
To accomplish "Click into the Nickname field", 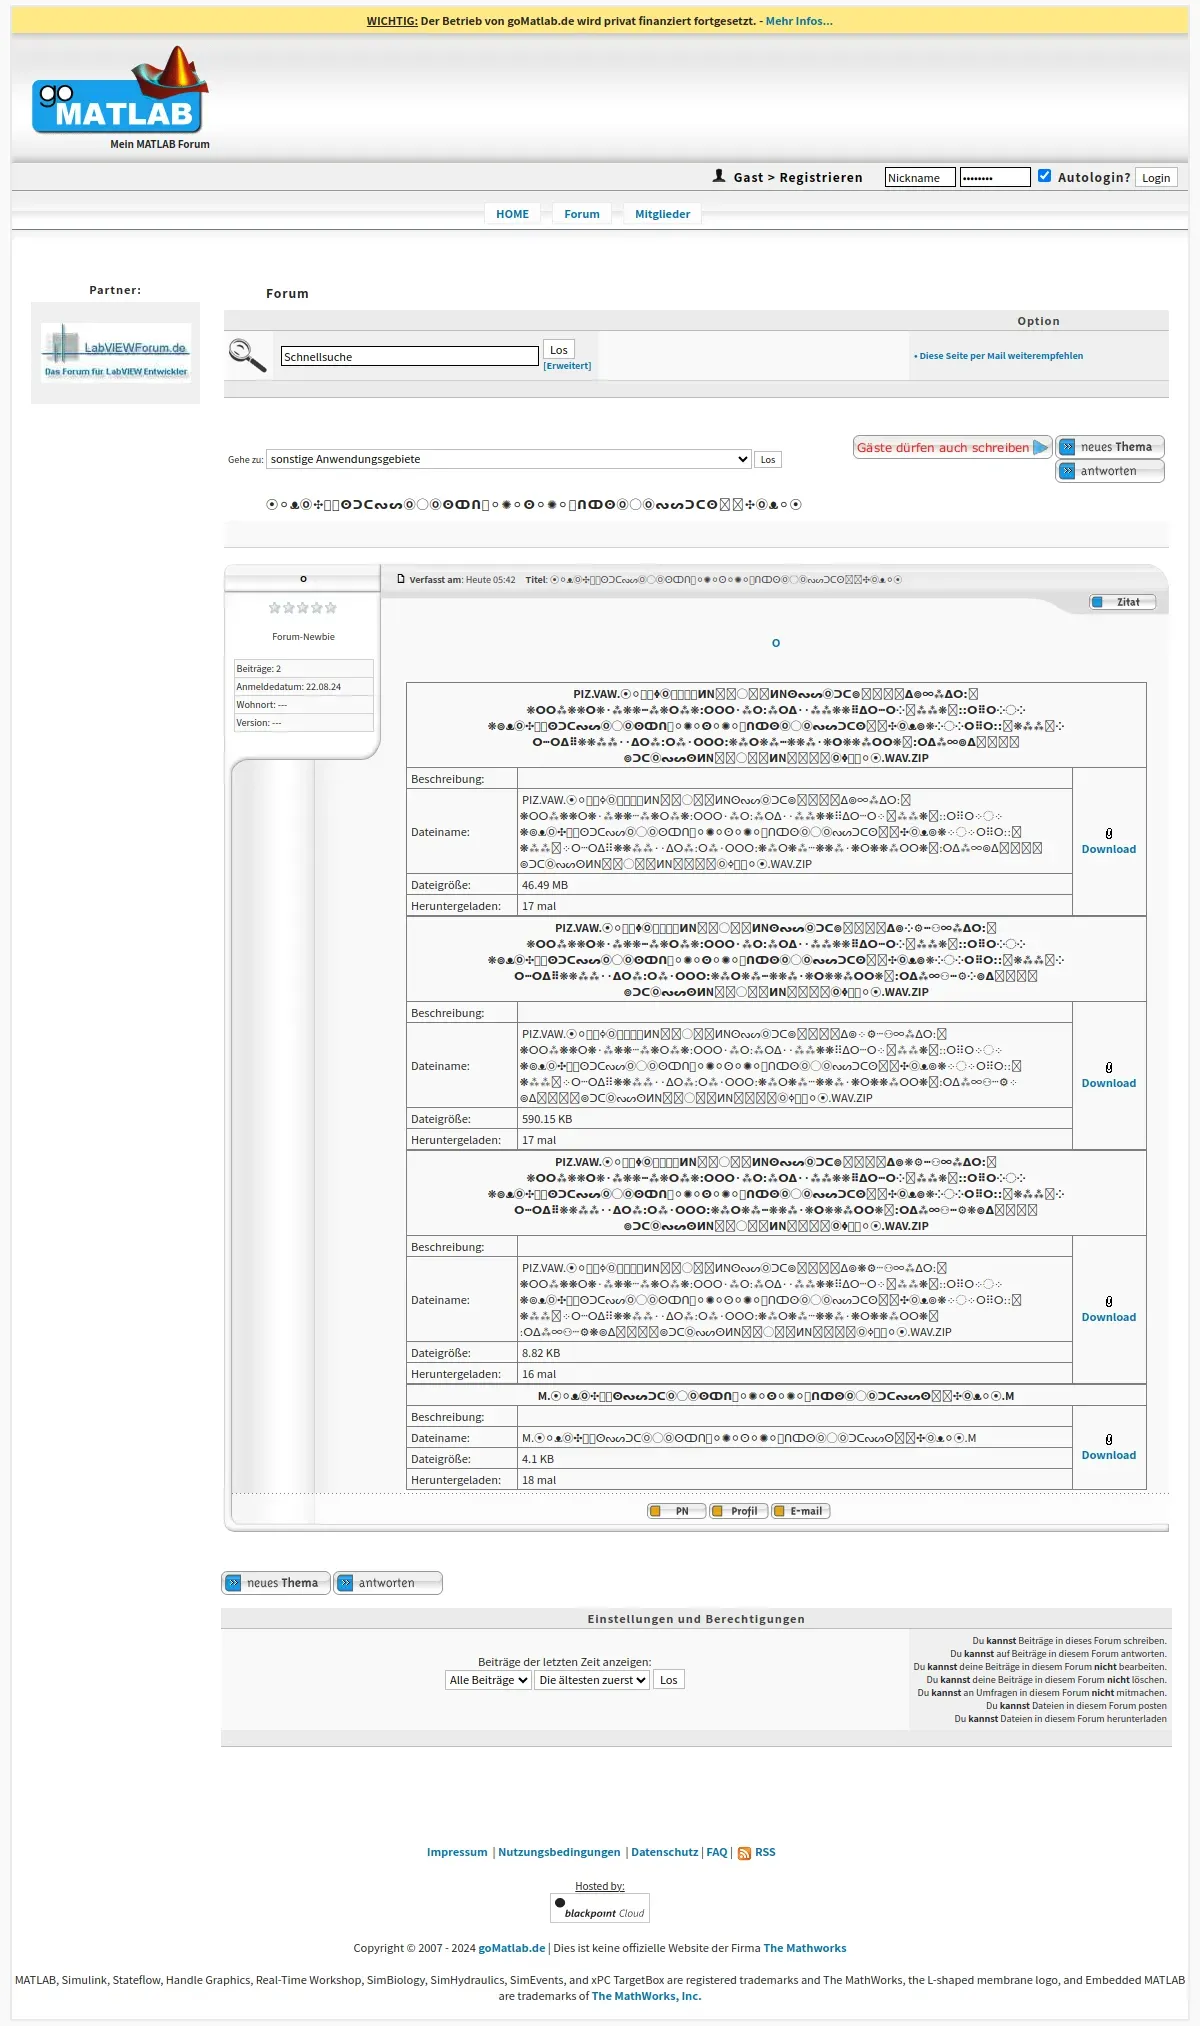I will [920, 177].
